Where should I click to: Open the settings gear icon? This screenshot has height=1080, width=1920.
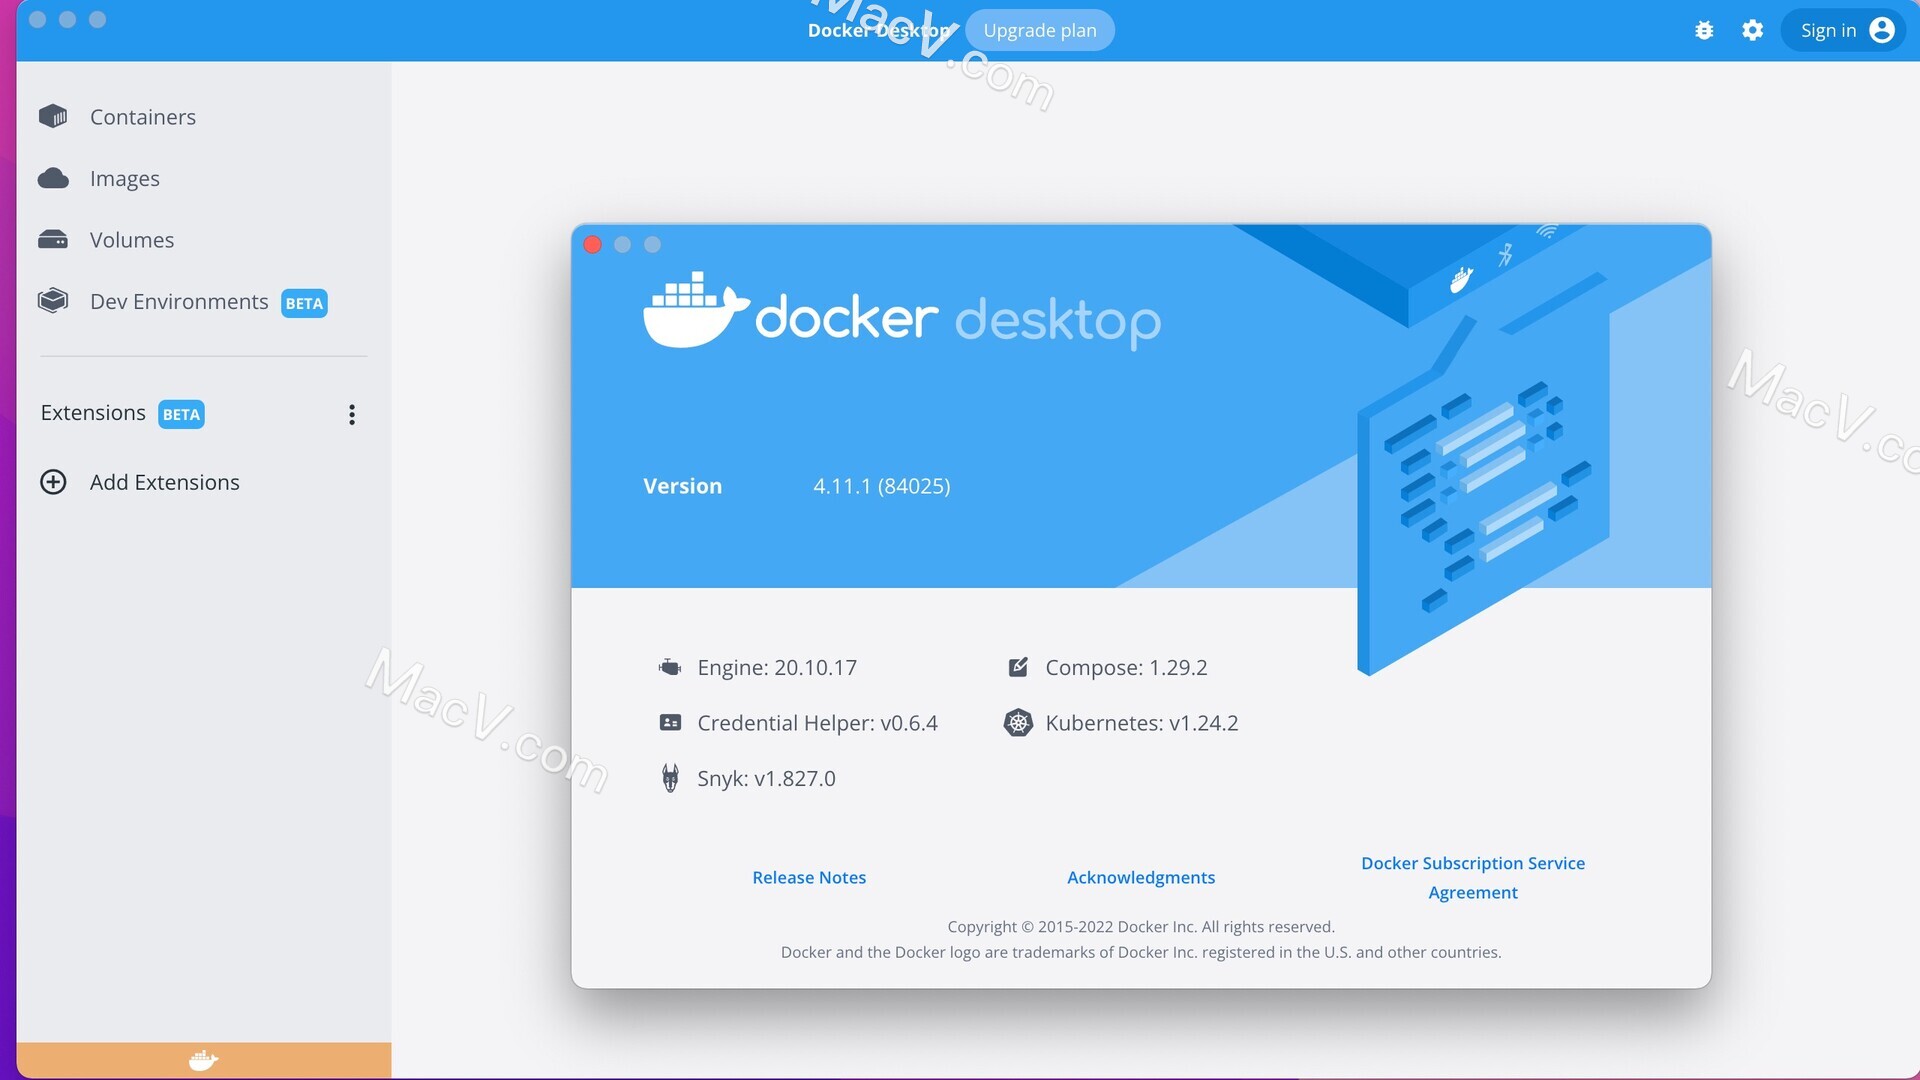tap(1752, 31)
